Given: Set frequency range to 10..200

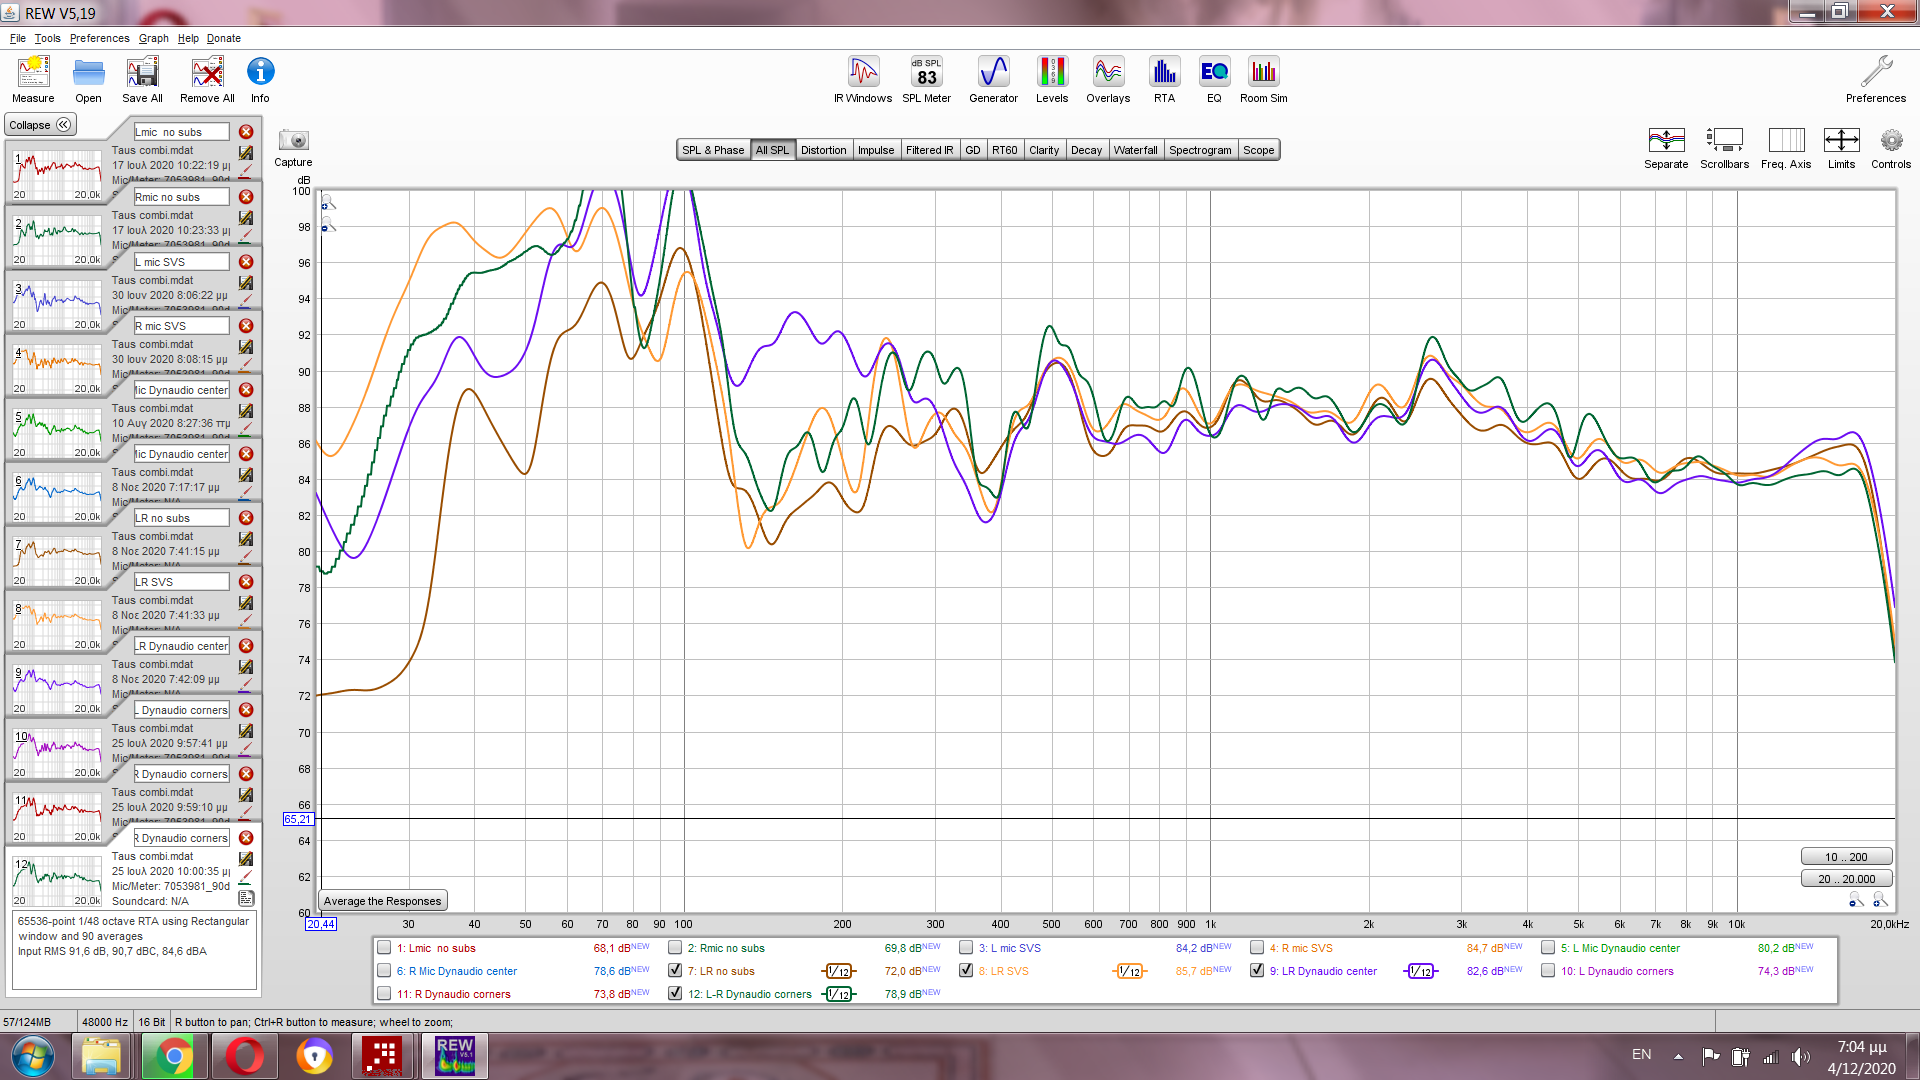Looking at the screenshot, I should click(1846, 857).
